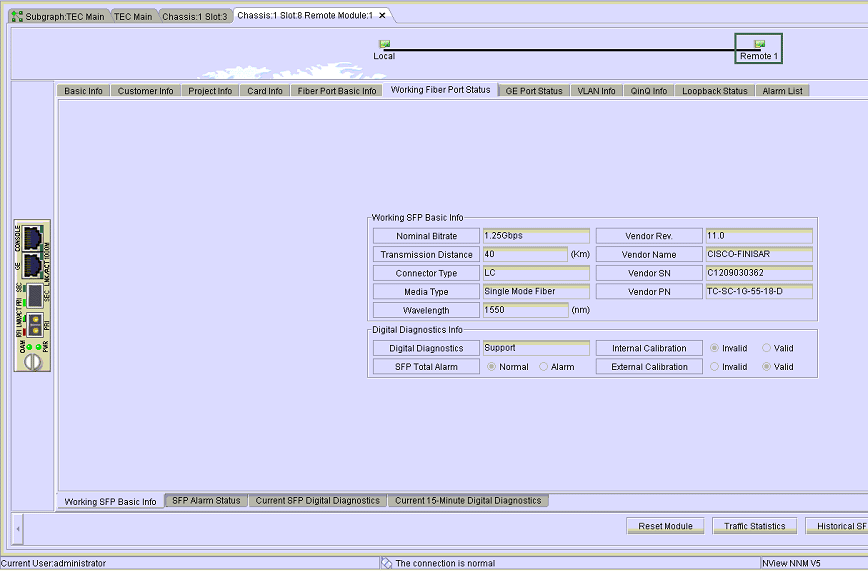Click the GE RJ45 port on module image
Viewport: 868px width, 571px height.
pyautogui.click(x=33, y=266)
